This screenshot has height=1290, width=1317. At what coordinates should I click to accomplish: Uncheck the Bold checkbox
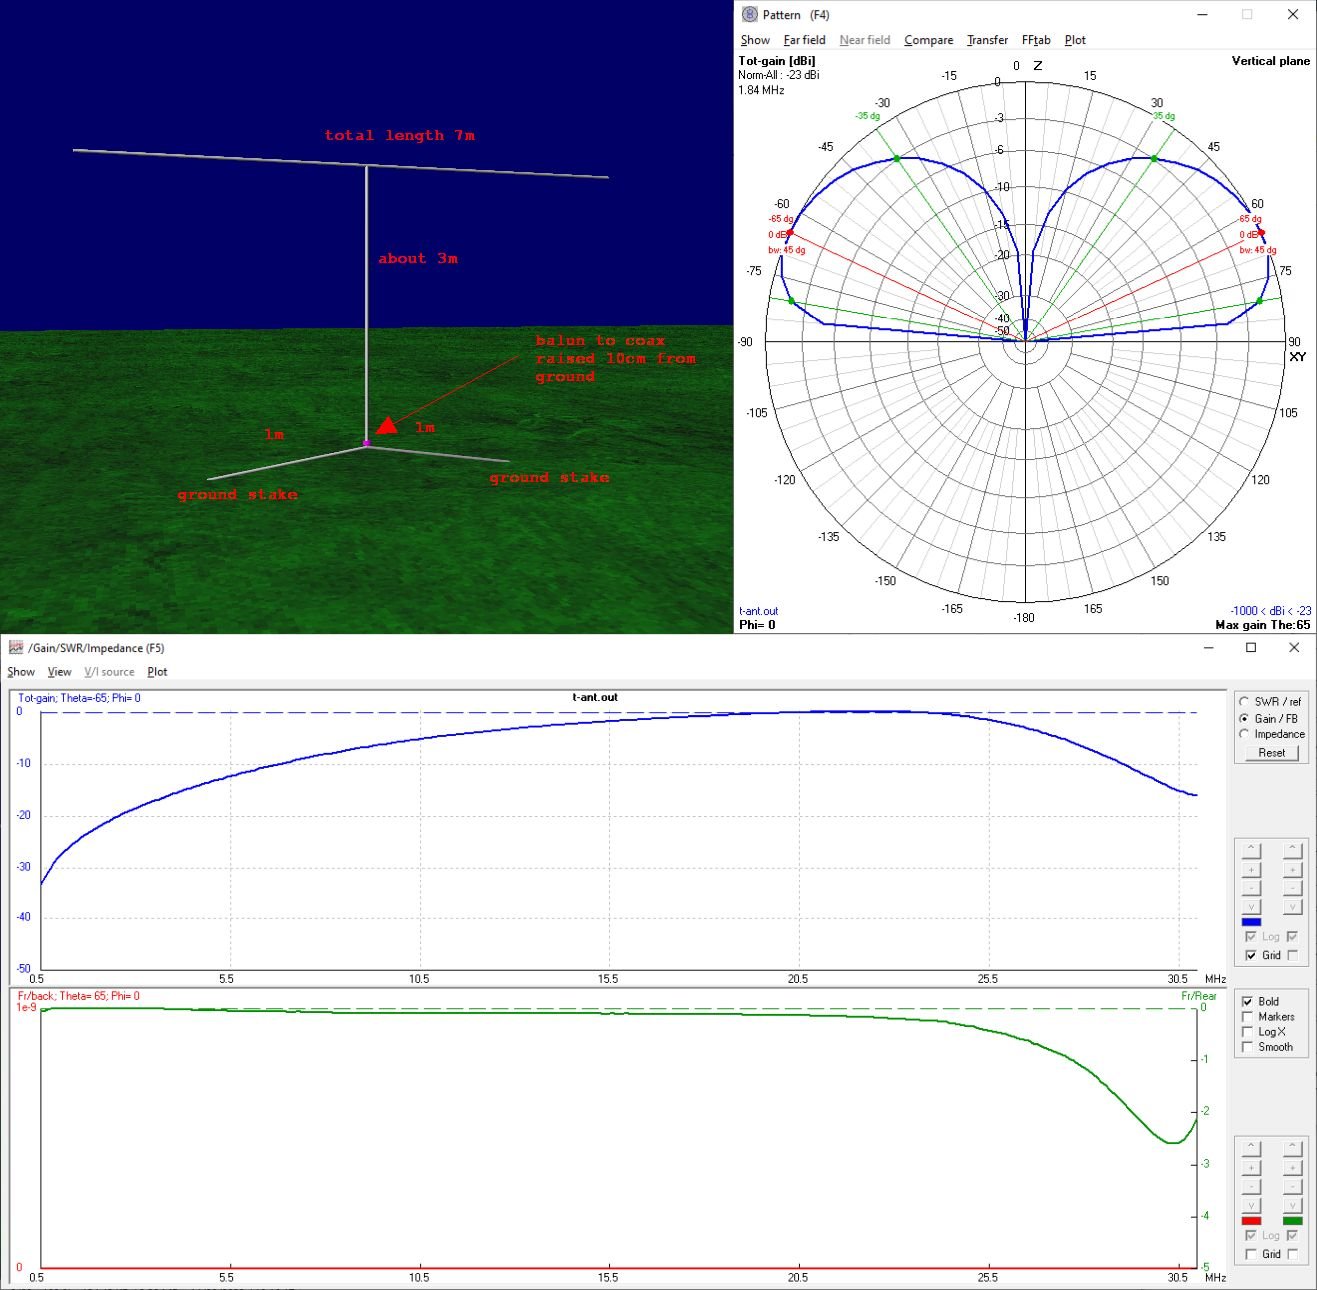coord(1247,1002)
